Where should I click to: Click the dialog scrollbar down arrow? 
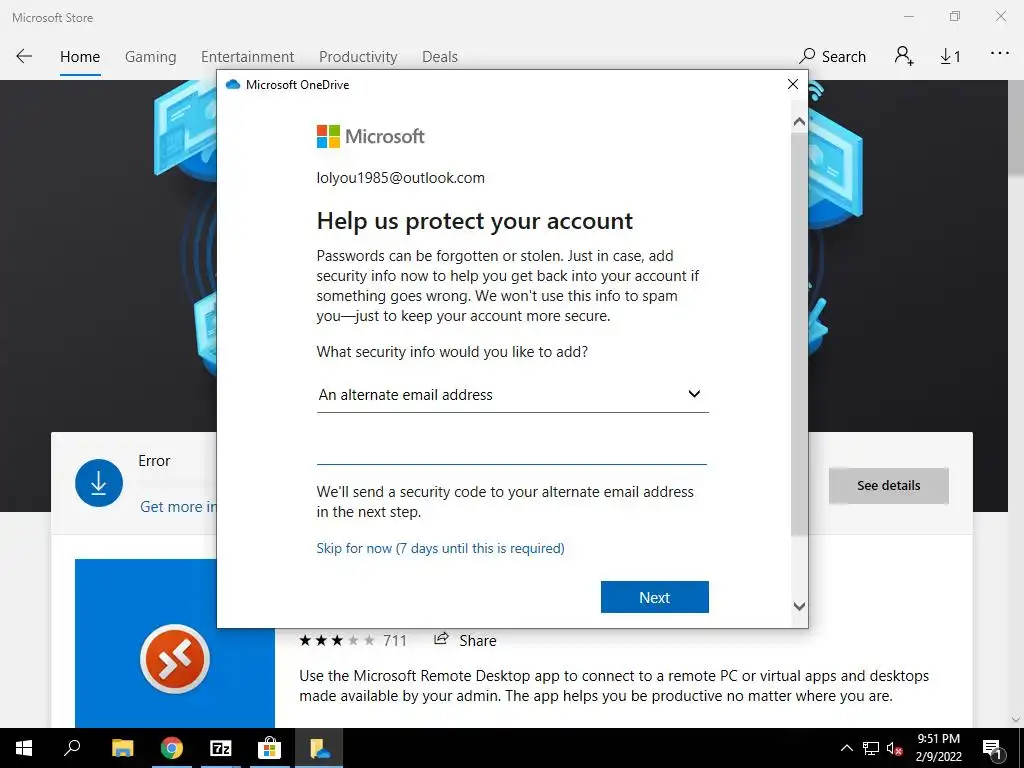click(x=799, y=606)
